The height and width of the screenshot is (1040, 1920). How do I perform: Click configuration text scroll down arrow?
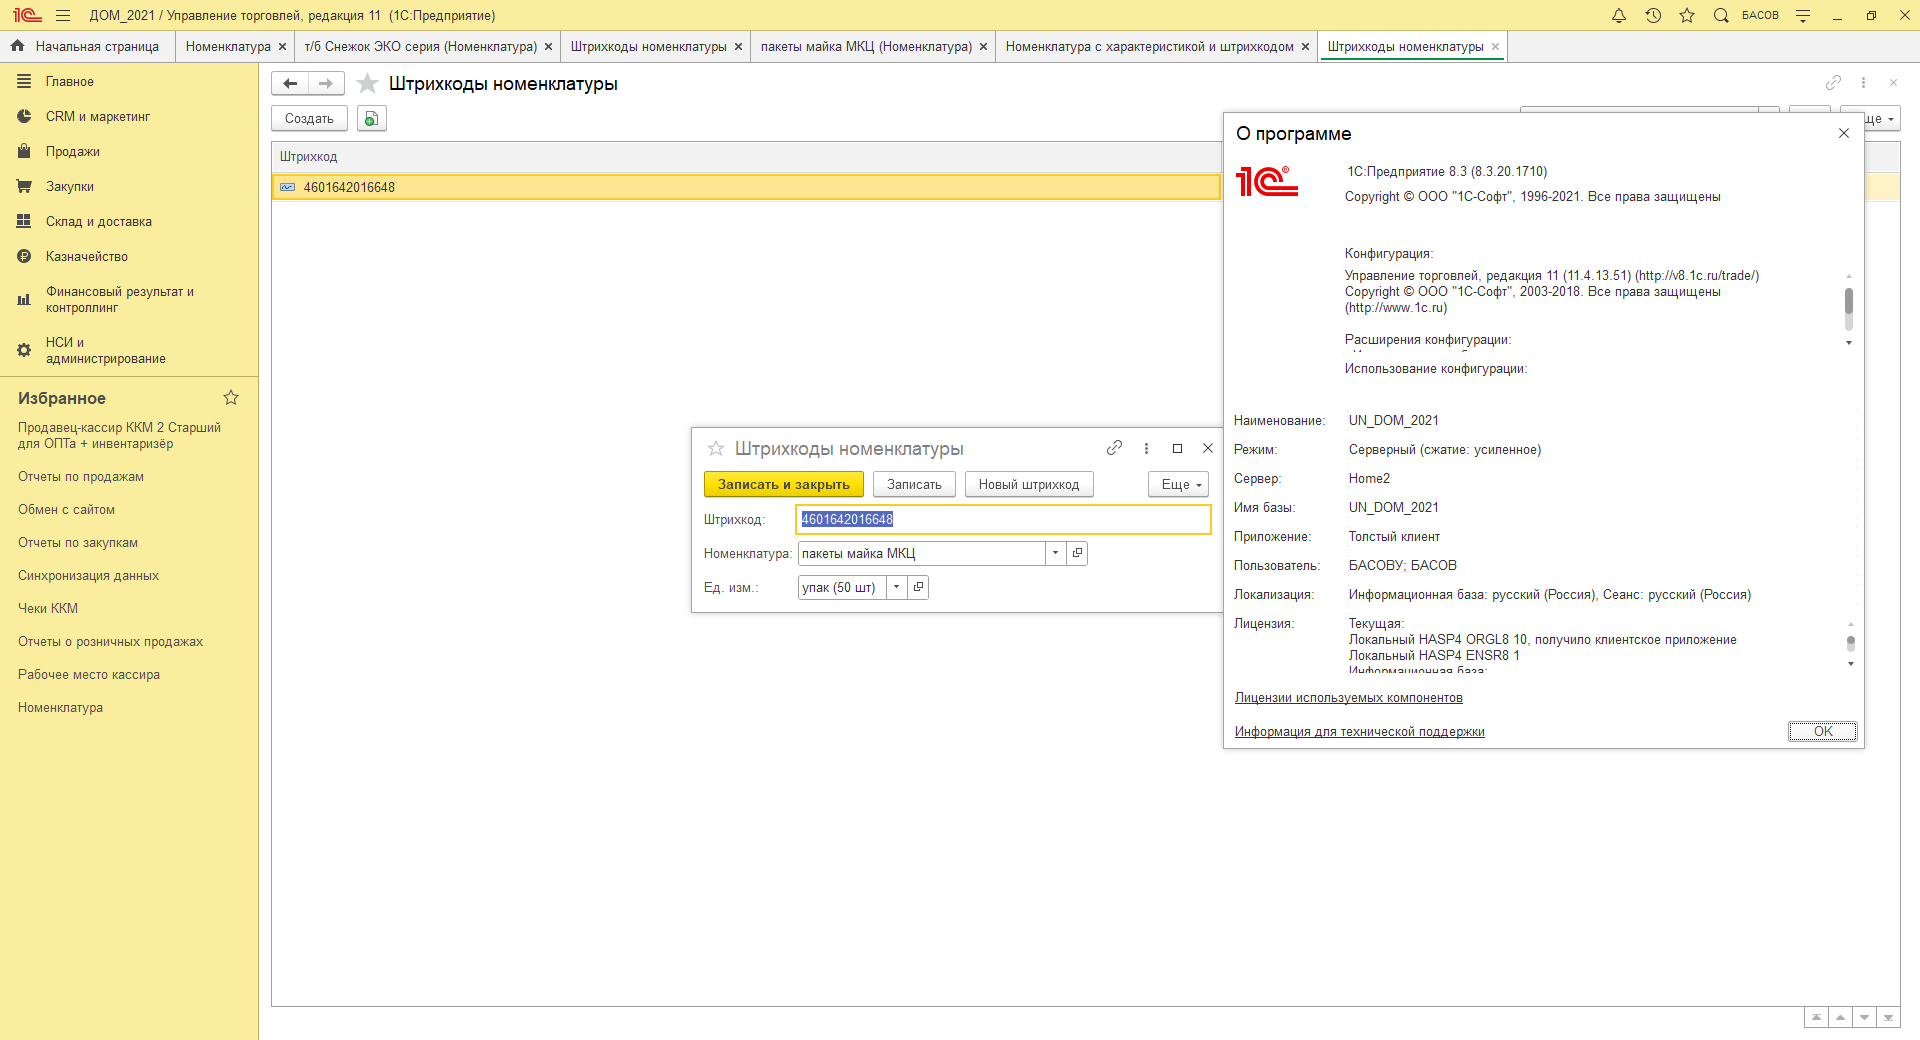point(1849,343)
